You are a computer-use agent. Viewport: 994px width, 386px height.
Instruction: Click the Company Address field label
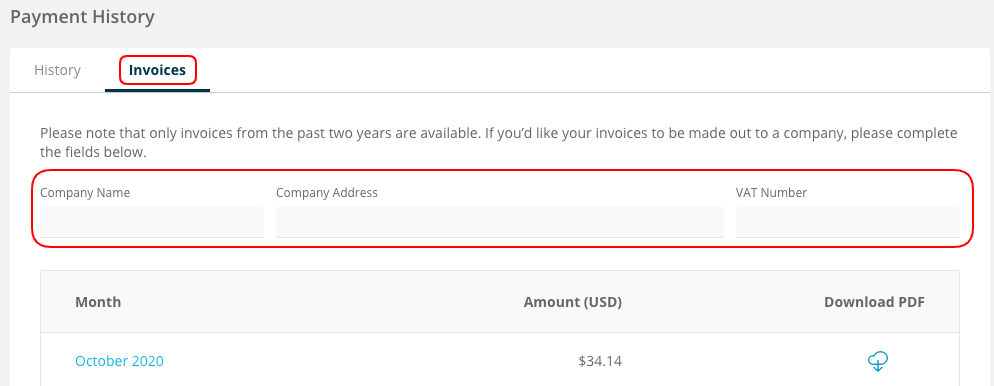326,193
